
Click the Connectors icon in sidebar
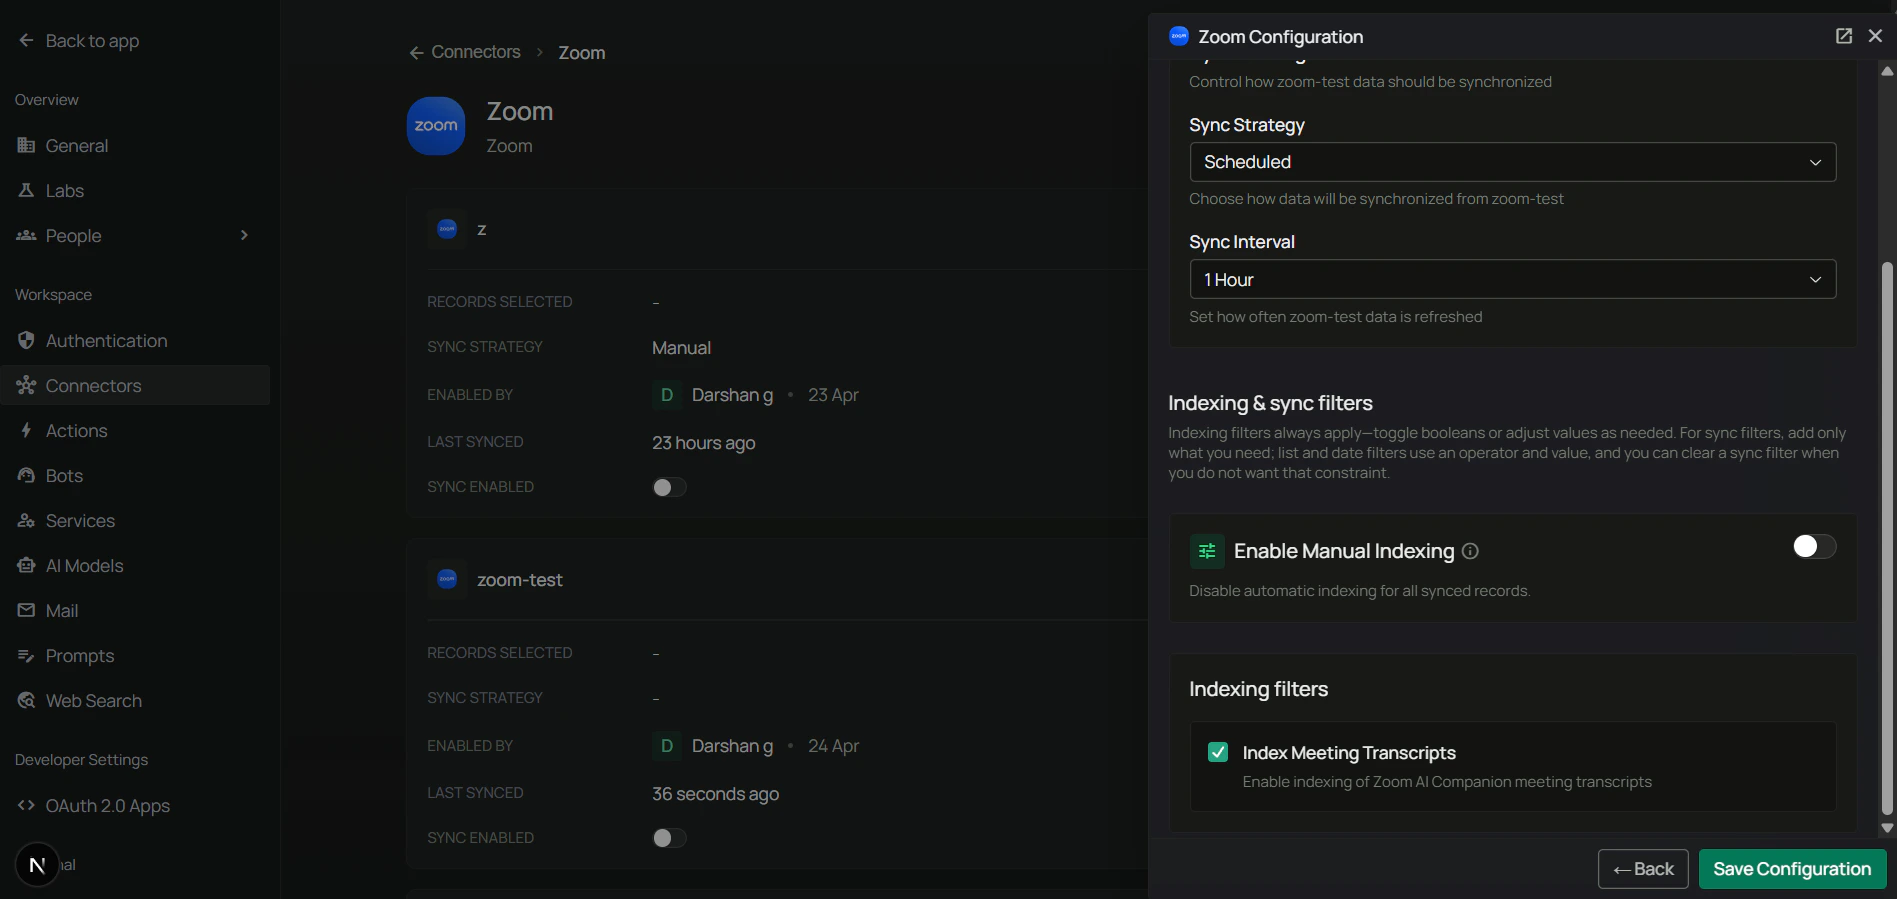[26, 385]
